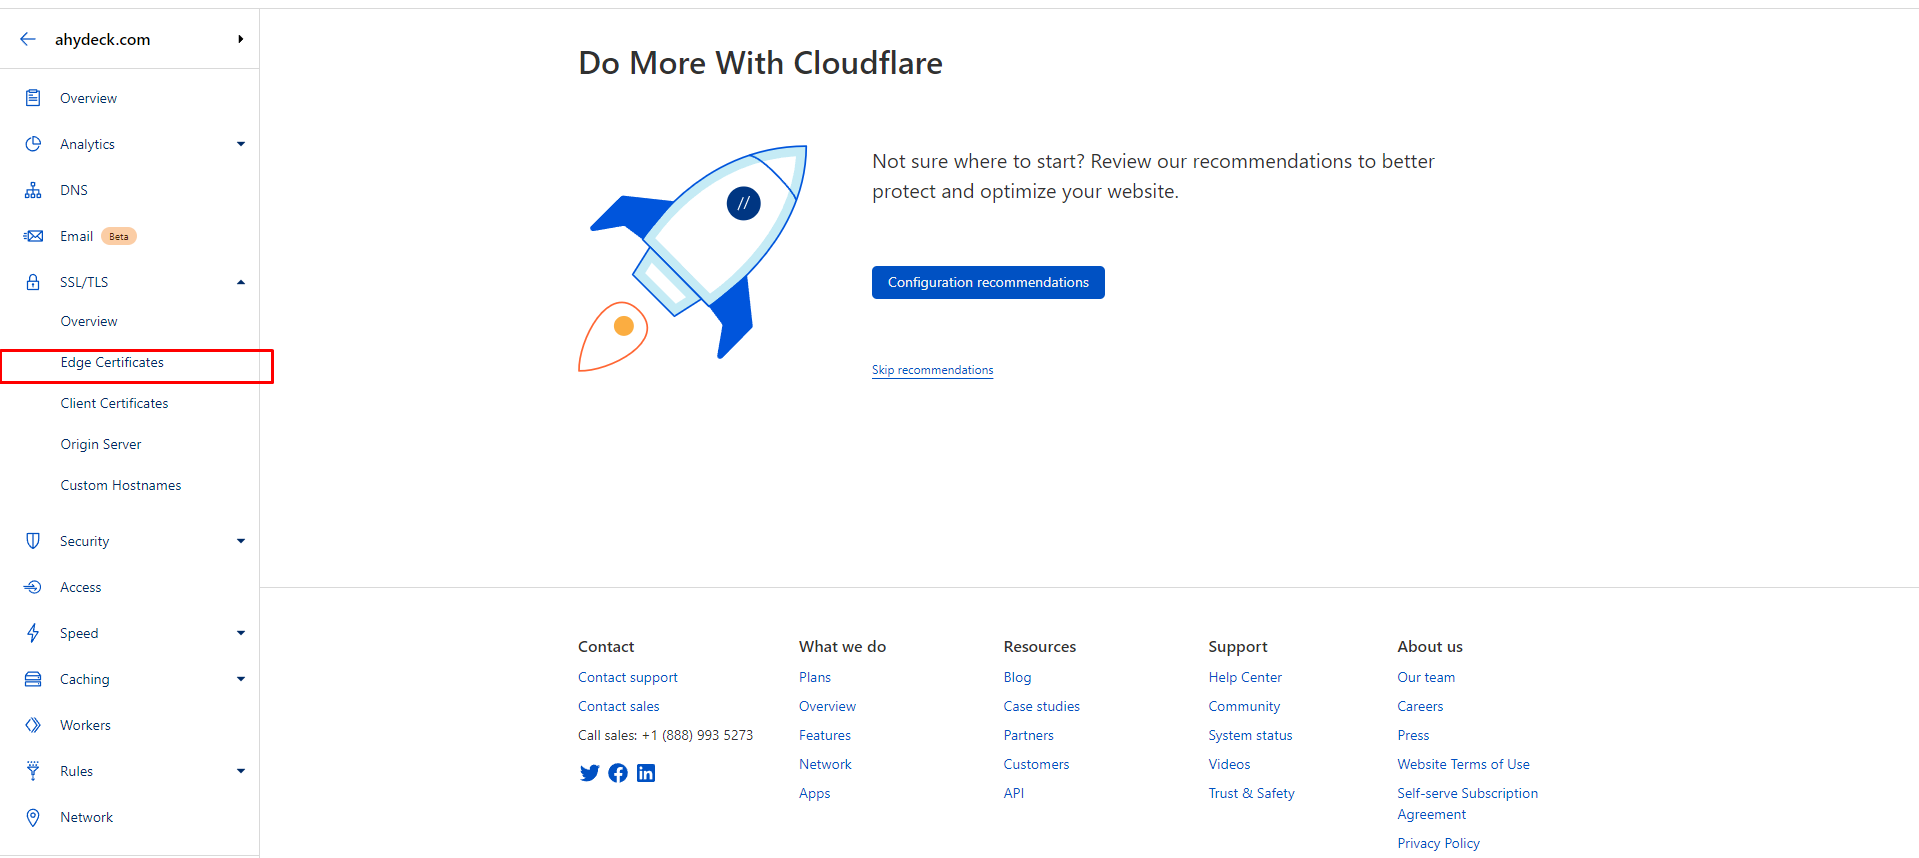Select the Security shield icon

tap(33, 541)
